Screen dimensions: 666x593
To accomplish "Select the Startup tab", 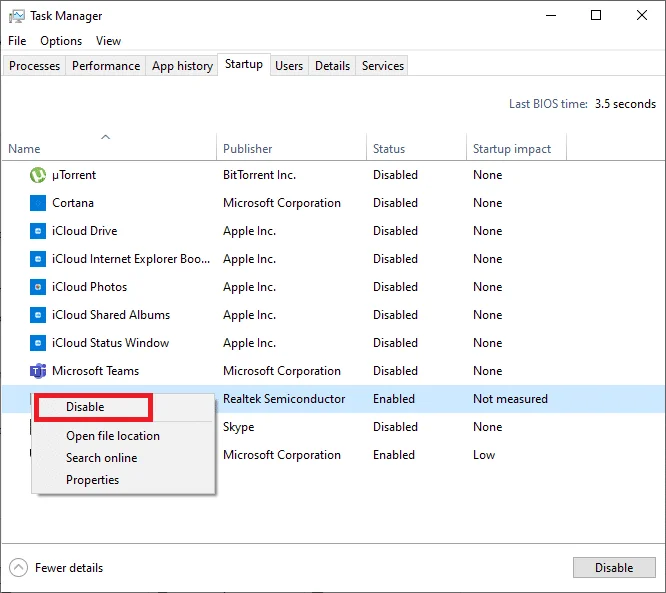I will [x=244, y=64].
